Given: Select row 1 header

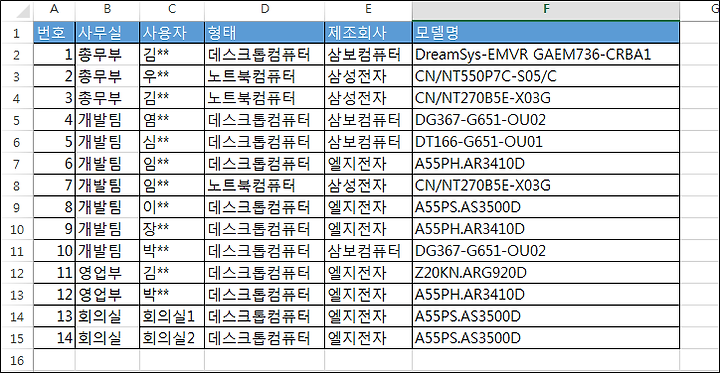Looking at the screenshot, I should (x=17, y=33).
